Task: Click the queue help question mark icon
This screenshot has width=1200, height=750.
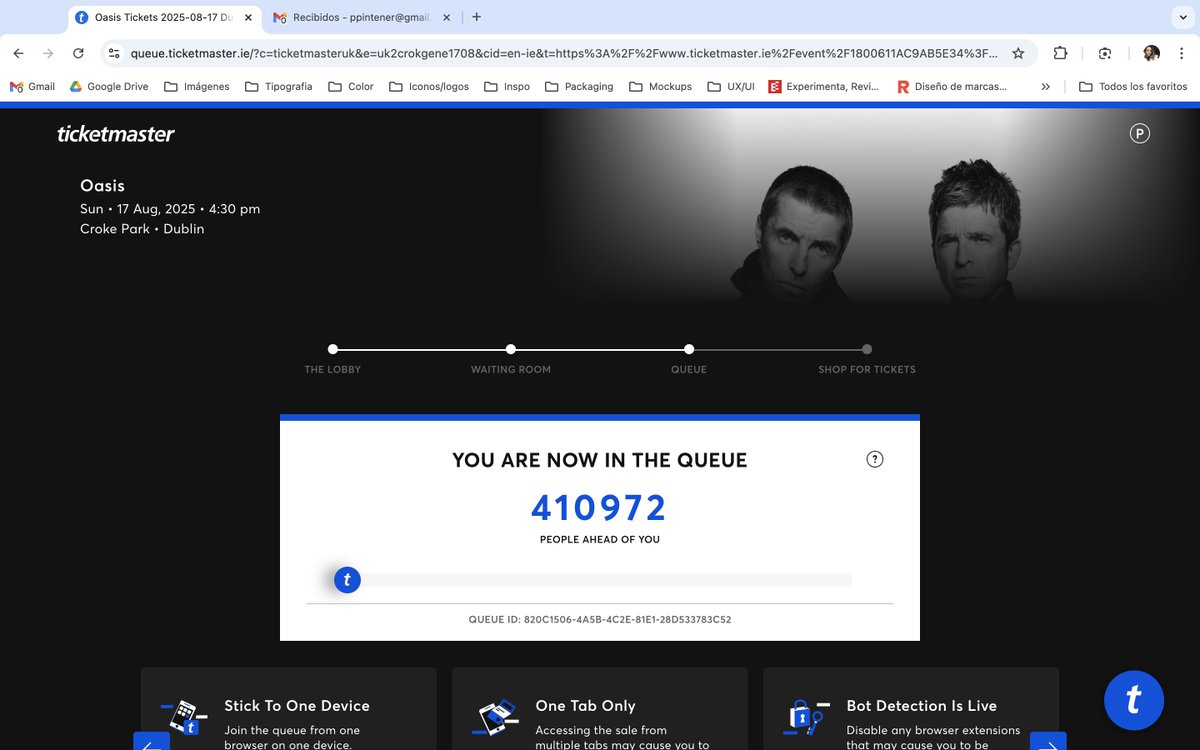Action: pos(875,459)
